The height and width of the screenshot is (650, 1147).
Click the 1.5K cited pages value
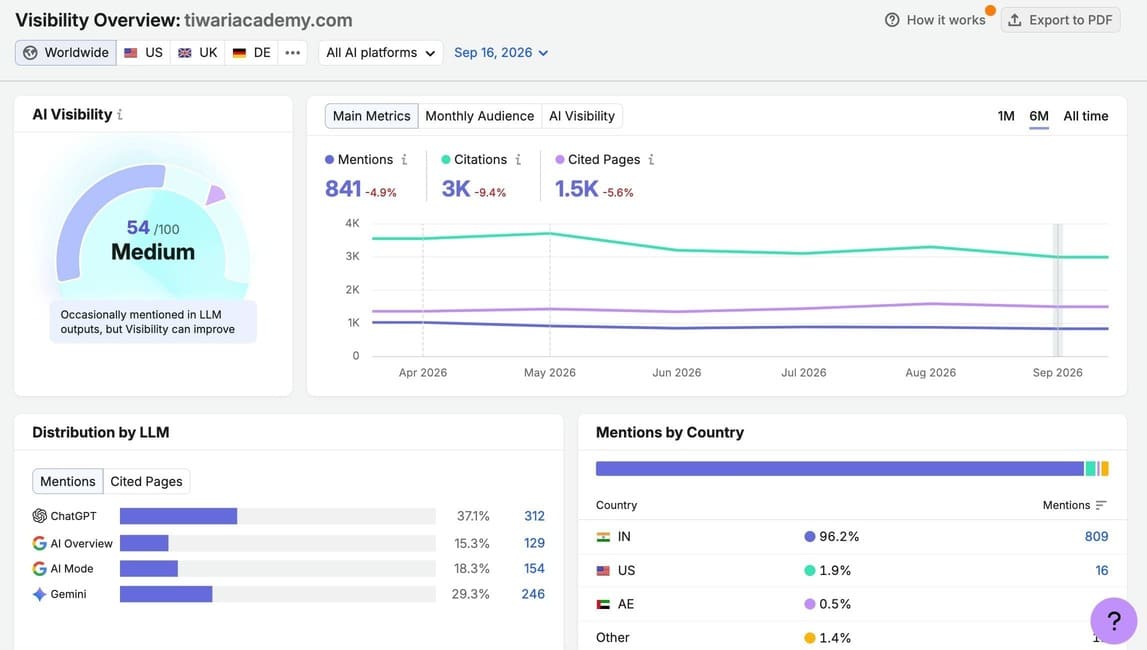click(576, 189)
